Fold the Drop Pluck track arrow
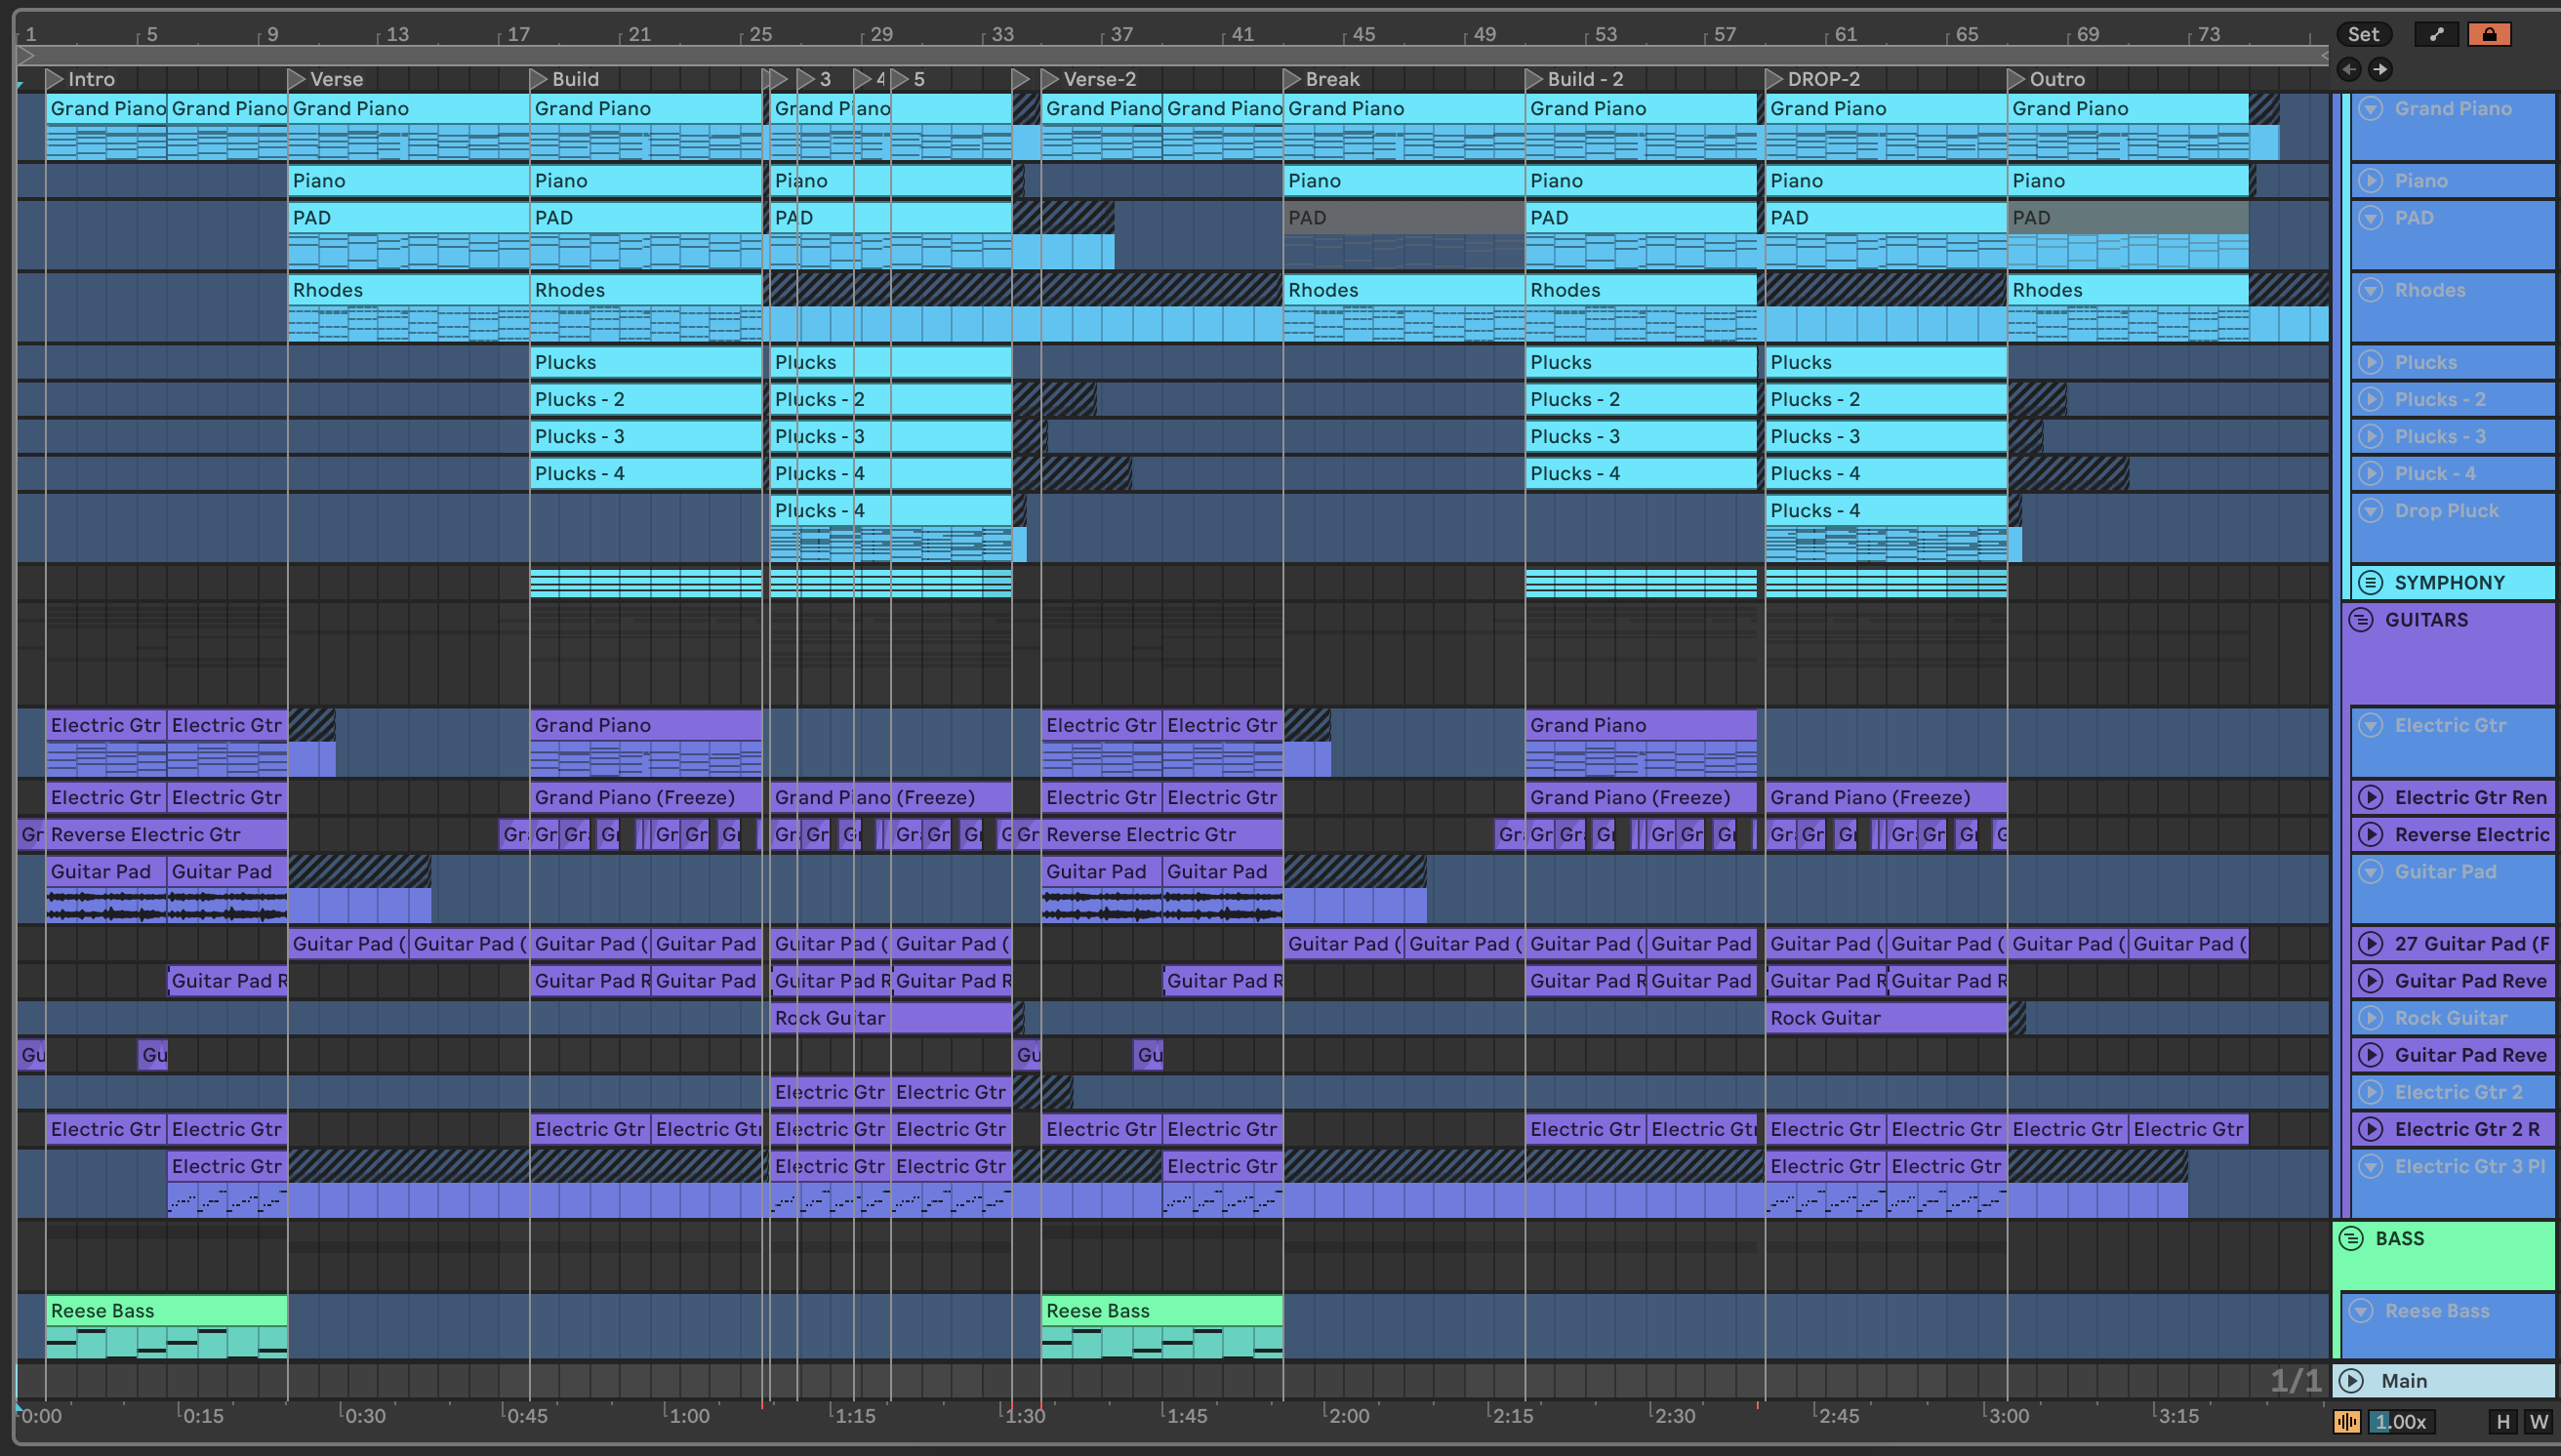 click(x=2370, y=510)
